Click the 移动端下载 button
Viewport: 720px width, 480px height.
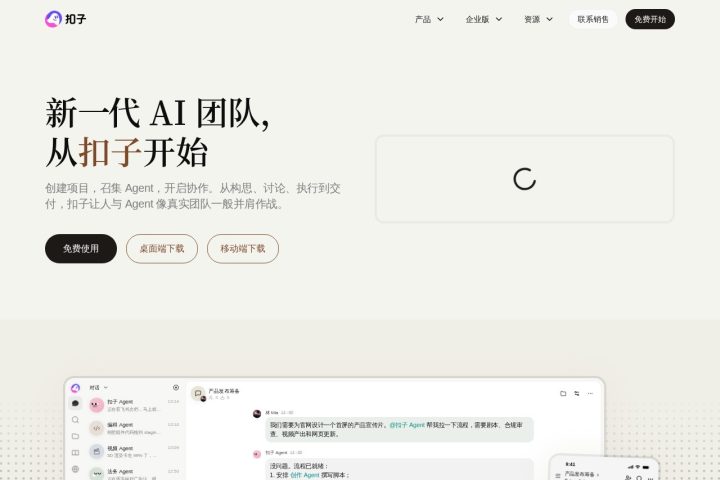[242, 248]
